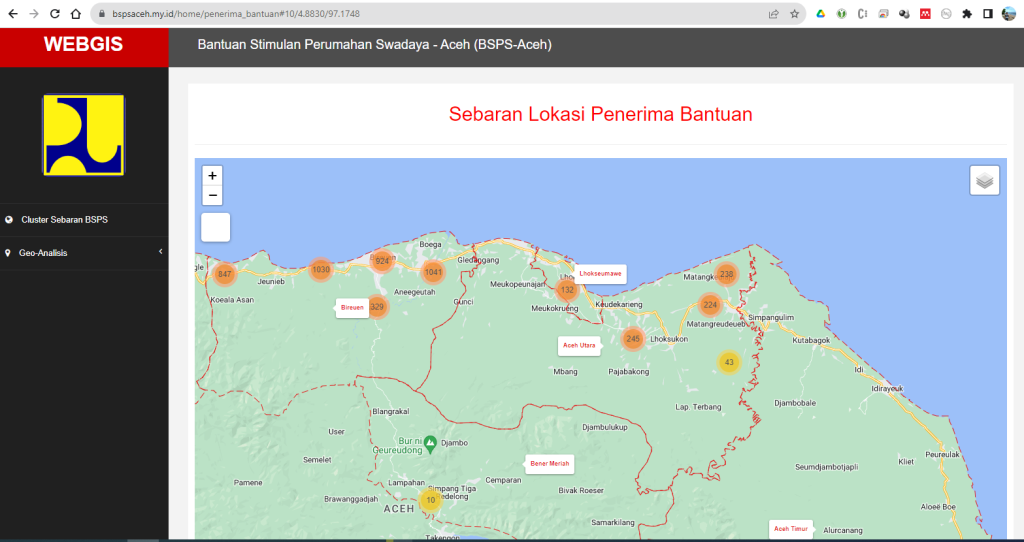The width and height of the screenshot is (1024, 542).
Task: Click the Bur ni Geureudong green map pin
Action: [x=430, y=445]
